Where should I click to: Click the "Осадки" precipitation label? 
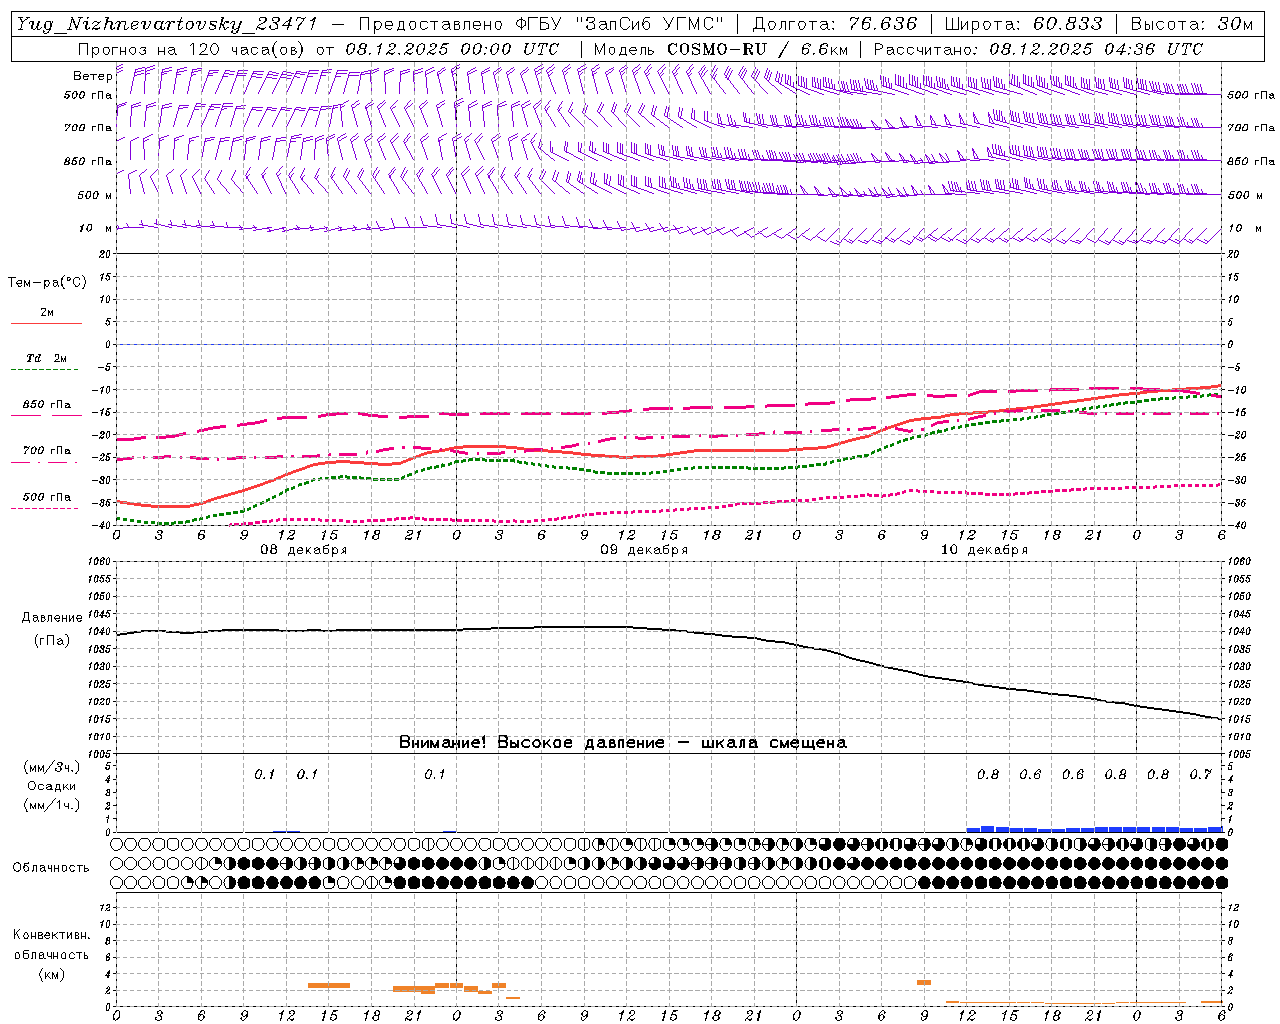(51, 786)
